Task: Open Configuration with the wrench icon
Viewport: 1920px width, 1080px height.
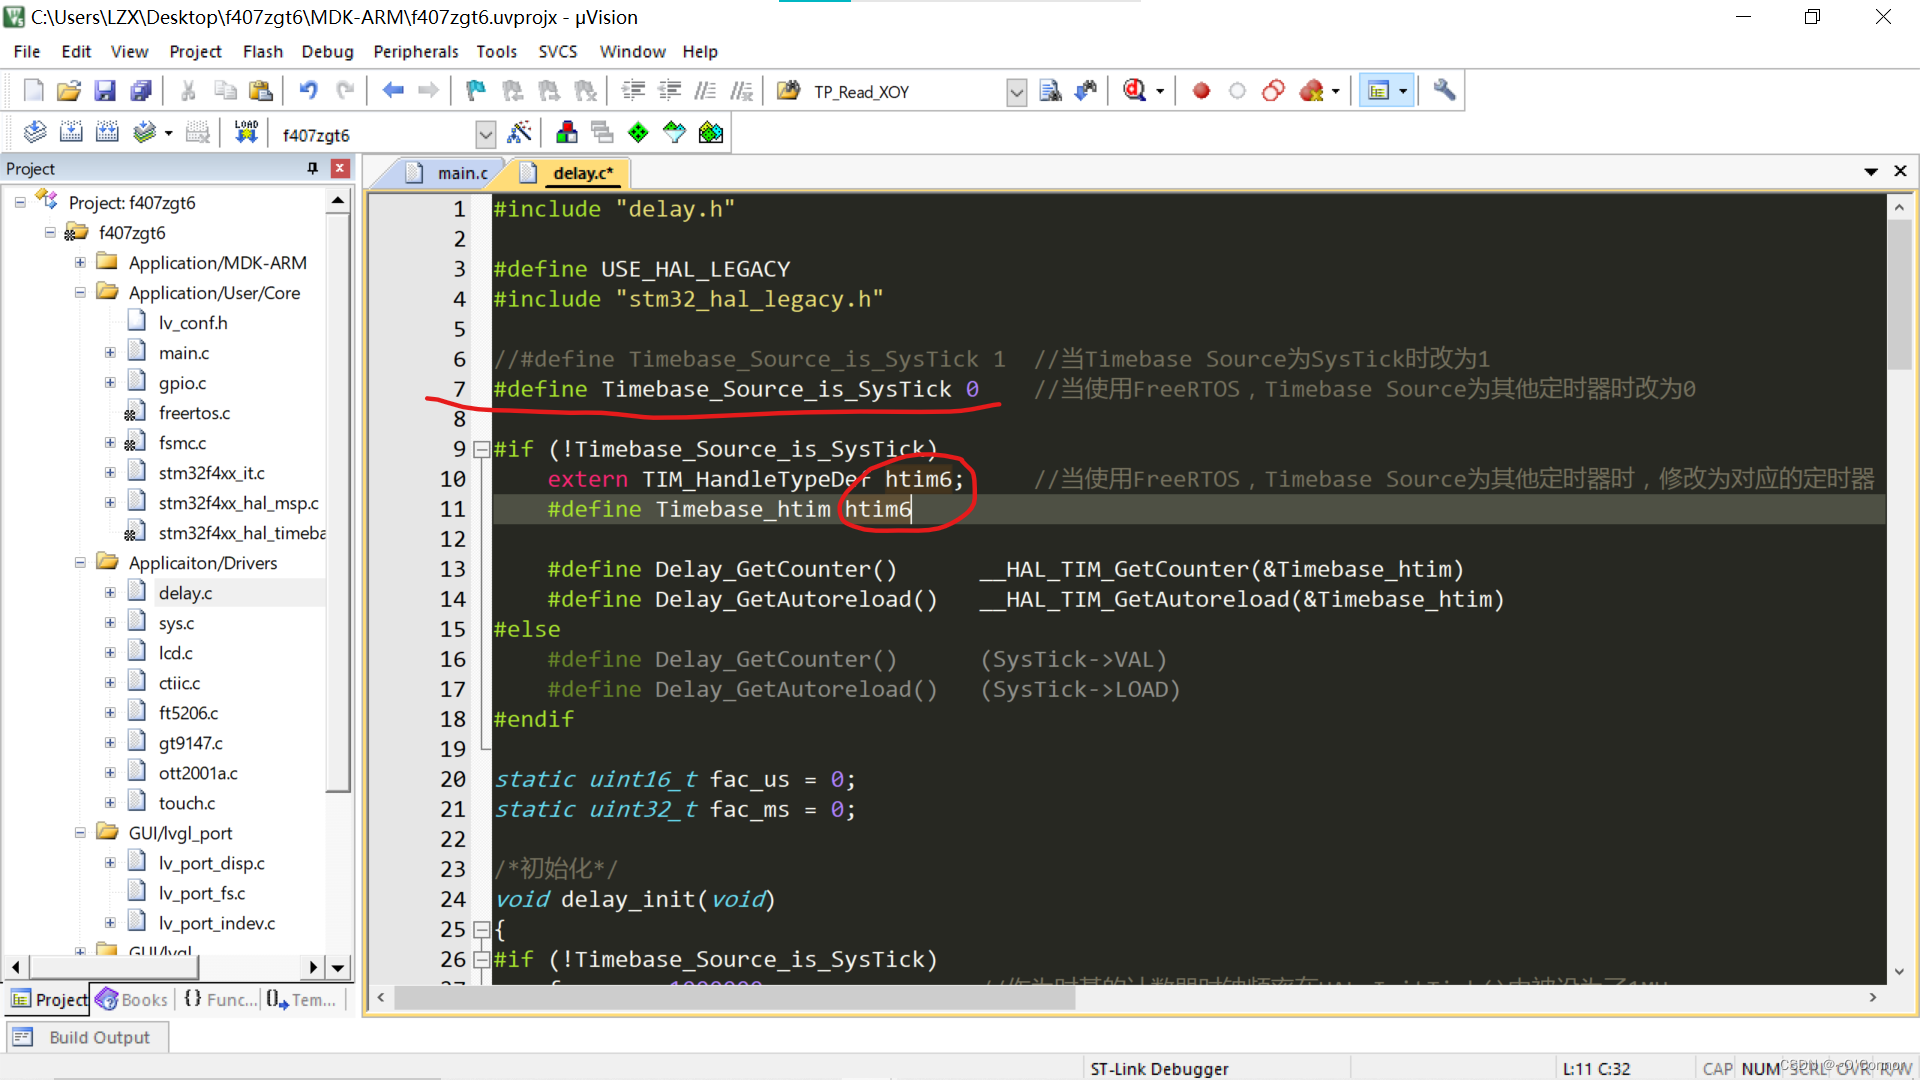Action: click(x=1443, y=90)
